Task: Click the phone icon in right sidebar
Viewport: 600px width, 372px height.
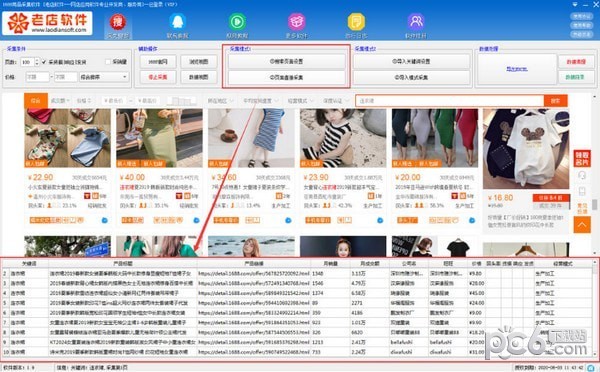Action: [582, 191]
